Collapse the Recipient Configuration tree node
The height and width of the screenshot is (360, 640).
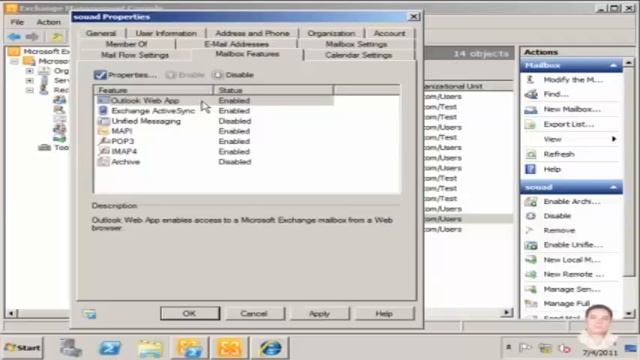coord(29,90)
